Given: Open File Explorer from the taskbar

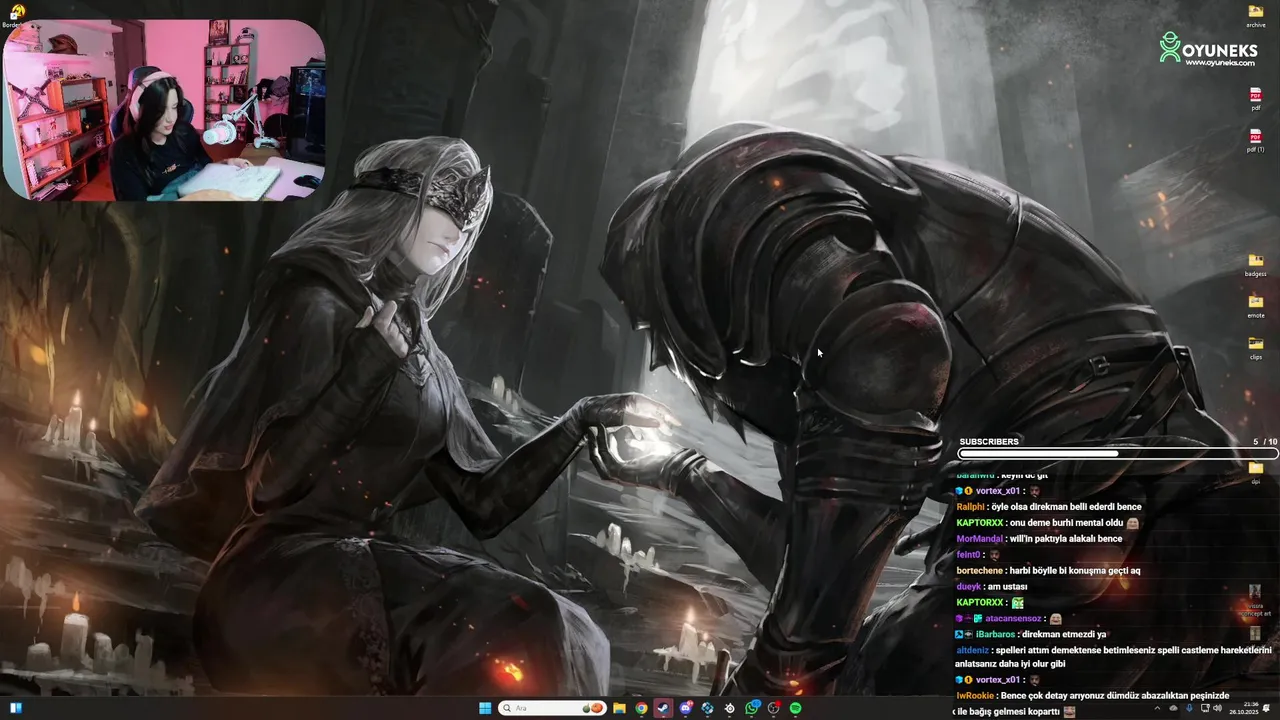Looking at the screenshot, I should pyautogui.click(x=619, y=708).
